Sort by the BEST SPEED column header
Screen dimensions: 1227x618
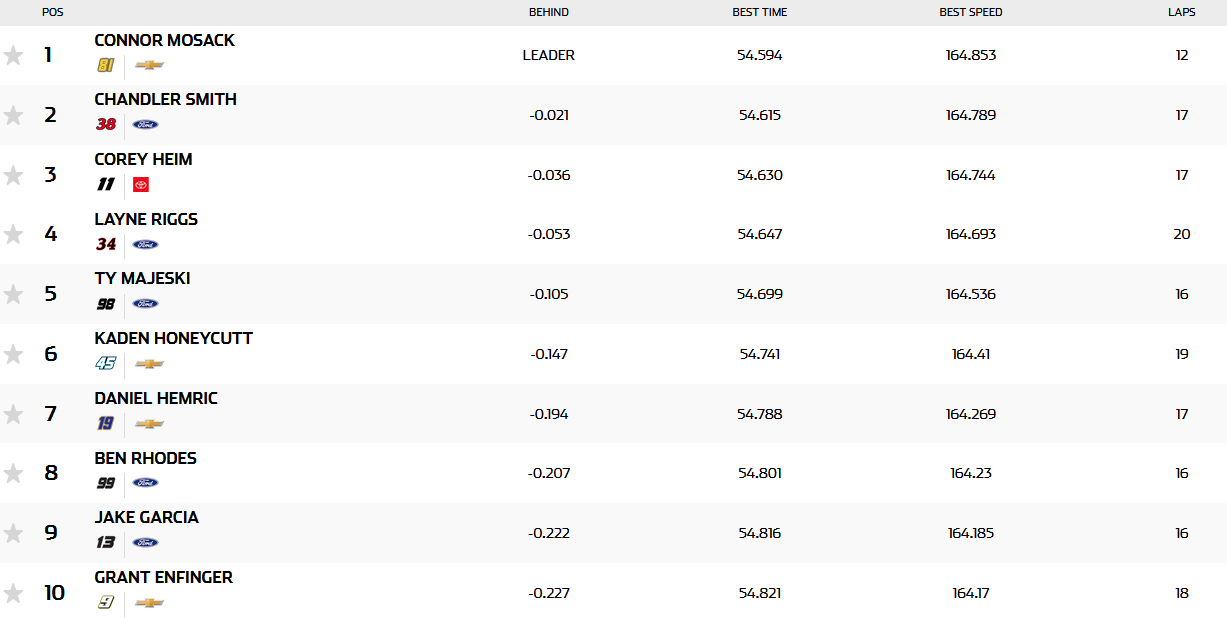(x=970, y=12)
